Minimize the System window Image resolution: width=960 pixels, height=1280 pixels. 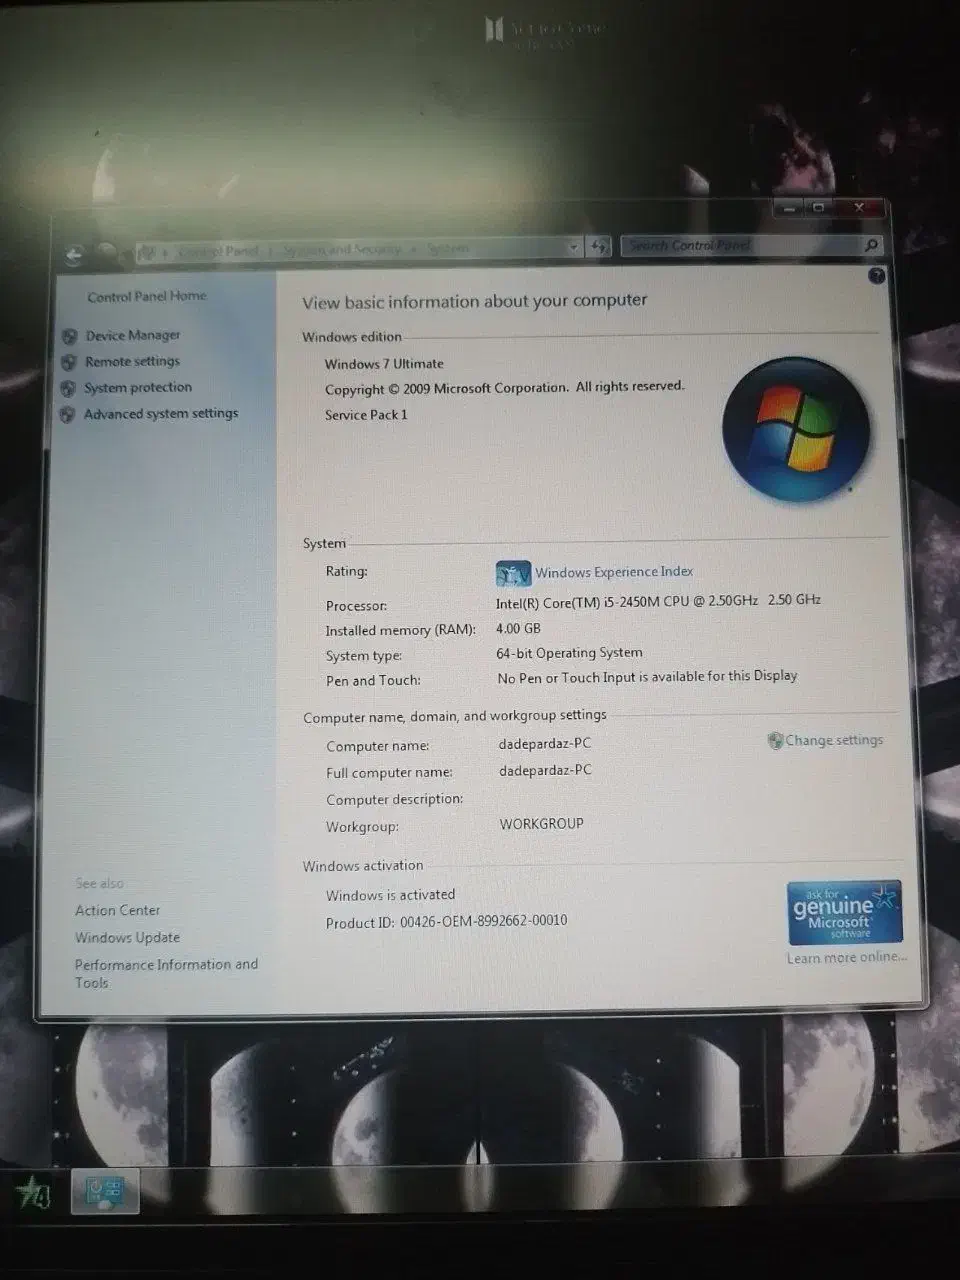pyautogui.click(x=790, y=208)
